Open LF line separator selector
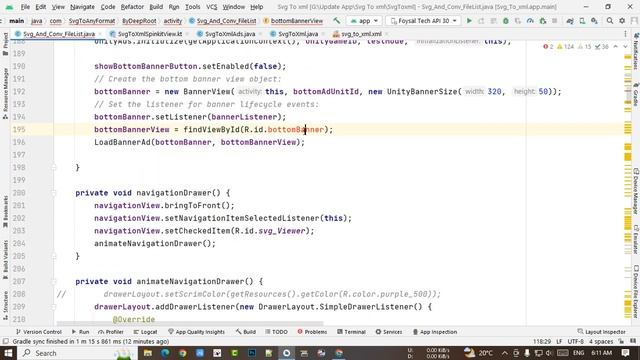 click(x=559, y=341)
